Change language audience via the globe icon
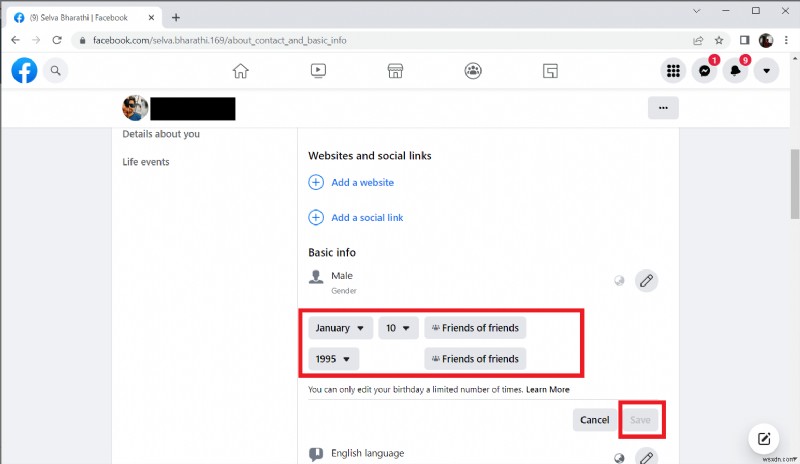This screenshot has width=800, height=464. 619,458
